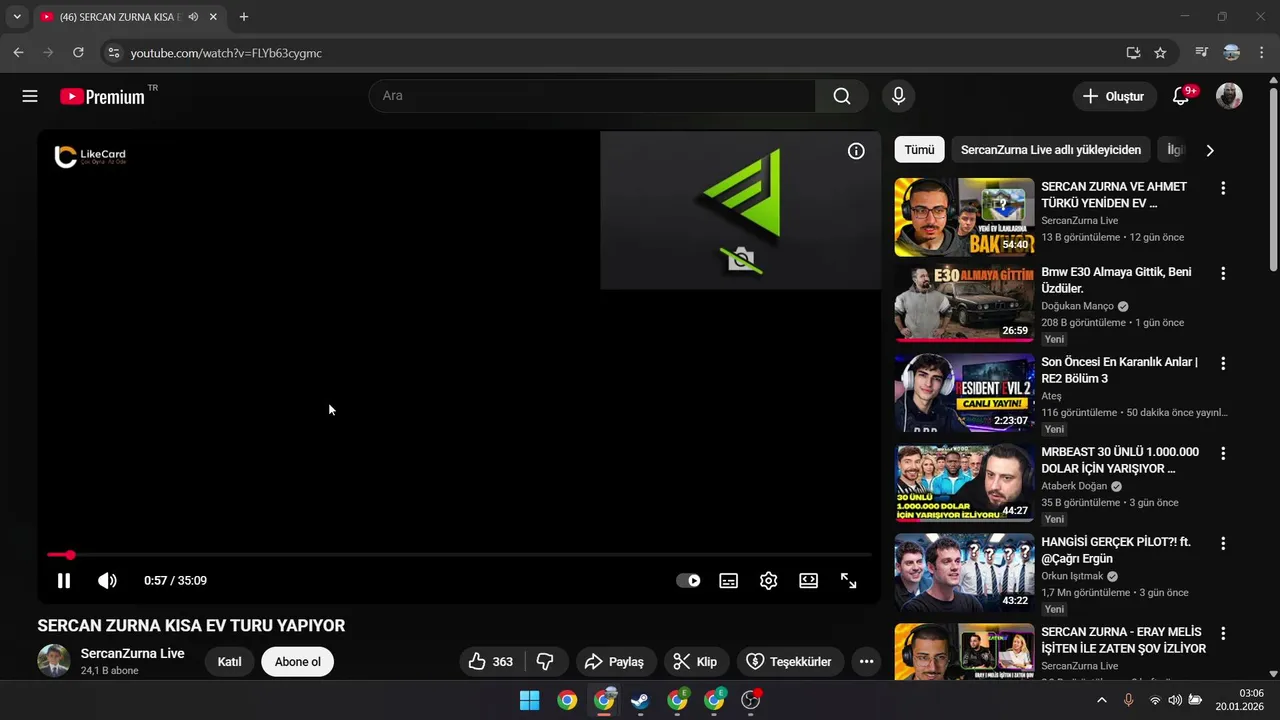Viewport: 1280px width, 720px height.
Task: Select SercanZurna Live adlı yükleyiciden chip
Action: (1051, 150)
